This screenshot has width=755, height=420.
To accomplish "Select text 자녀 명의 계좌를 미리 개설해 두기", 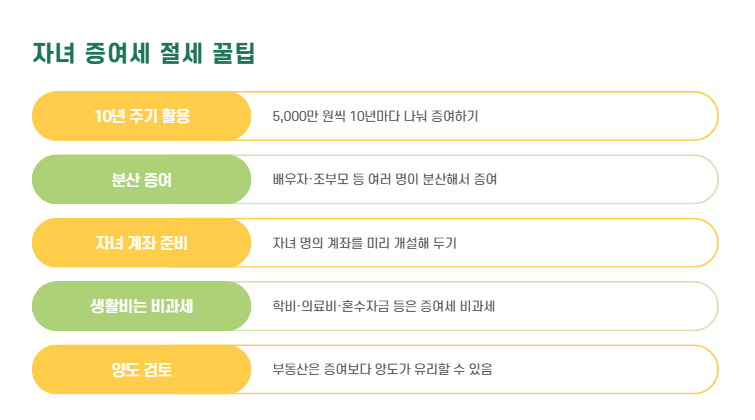I will (364, 243).
